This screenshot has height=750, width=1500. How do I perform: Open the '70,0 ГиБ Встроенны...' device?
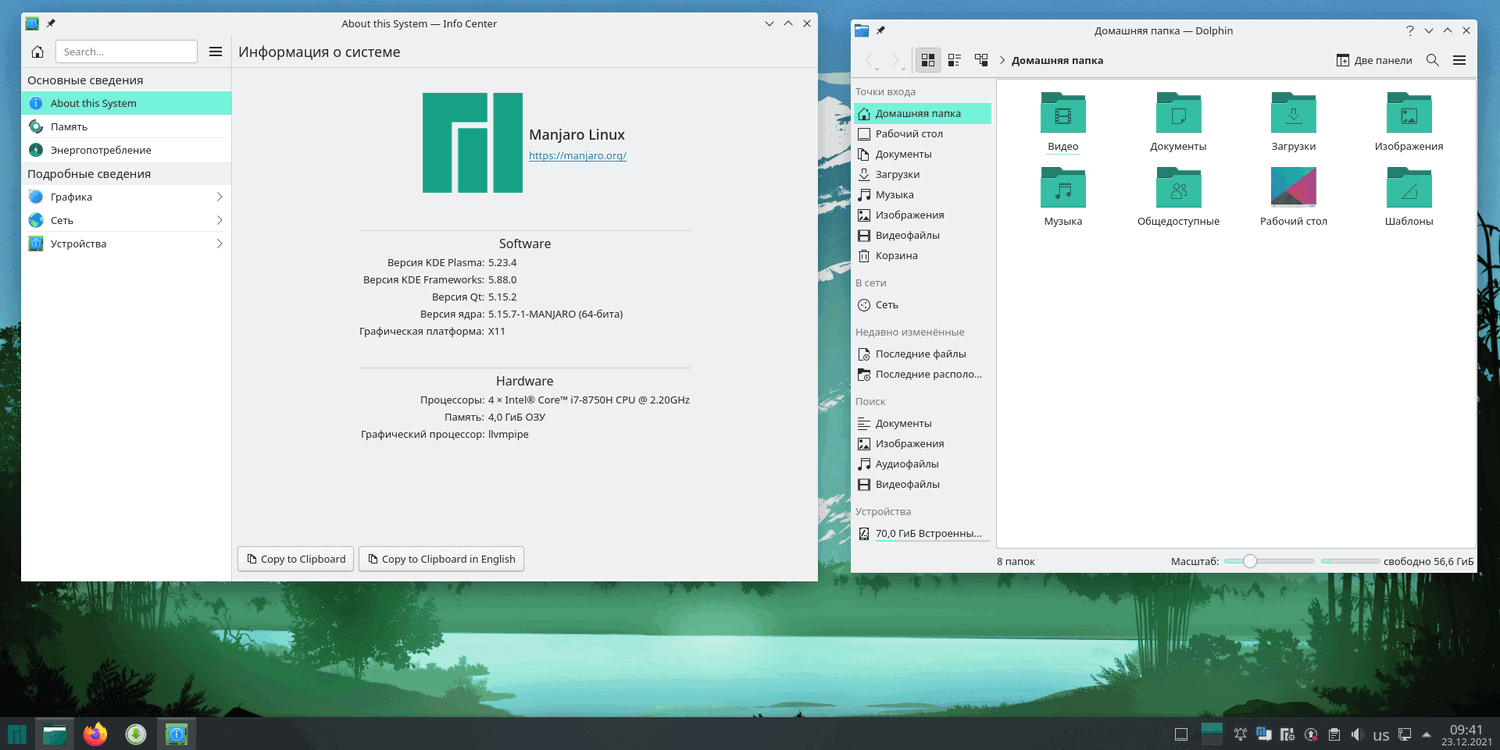[922, 534]
